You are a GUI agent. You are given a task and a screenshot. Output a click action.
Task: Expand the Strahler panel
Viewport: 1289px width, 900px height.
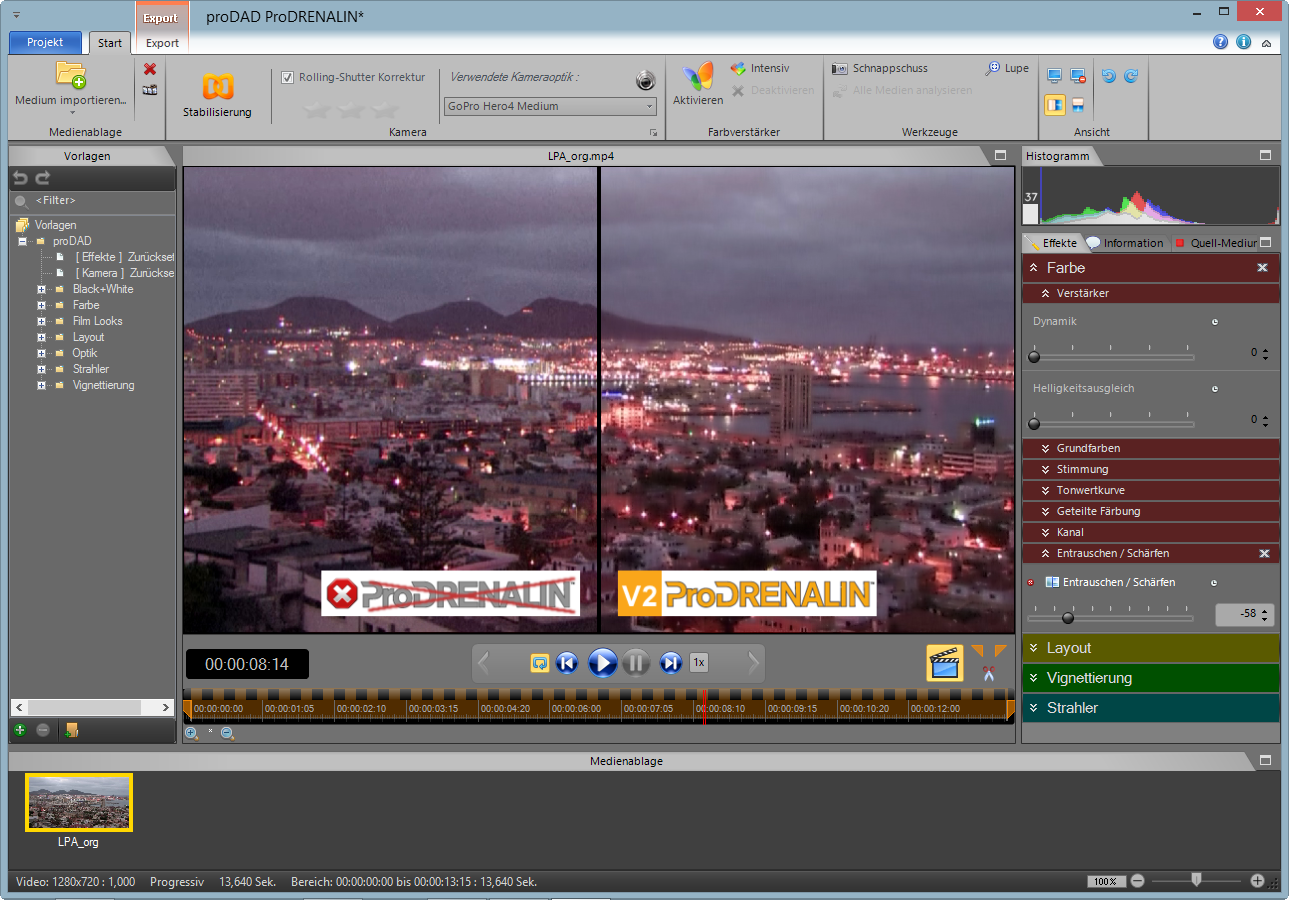click(1150, 708)
